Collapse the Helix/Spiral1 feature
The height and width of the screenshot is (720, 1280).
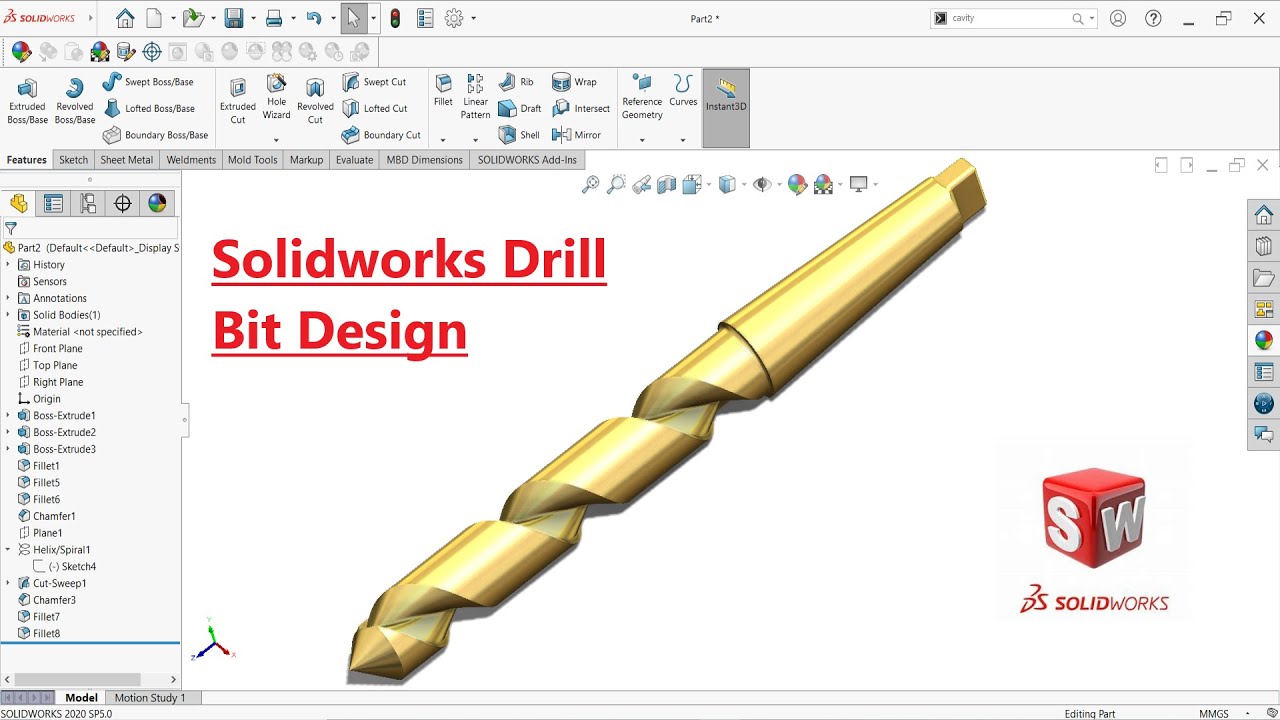coord(8,549)
